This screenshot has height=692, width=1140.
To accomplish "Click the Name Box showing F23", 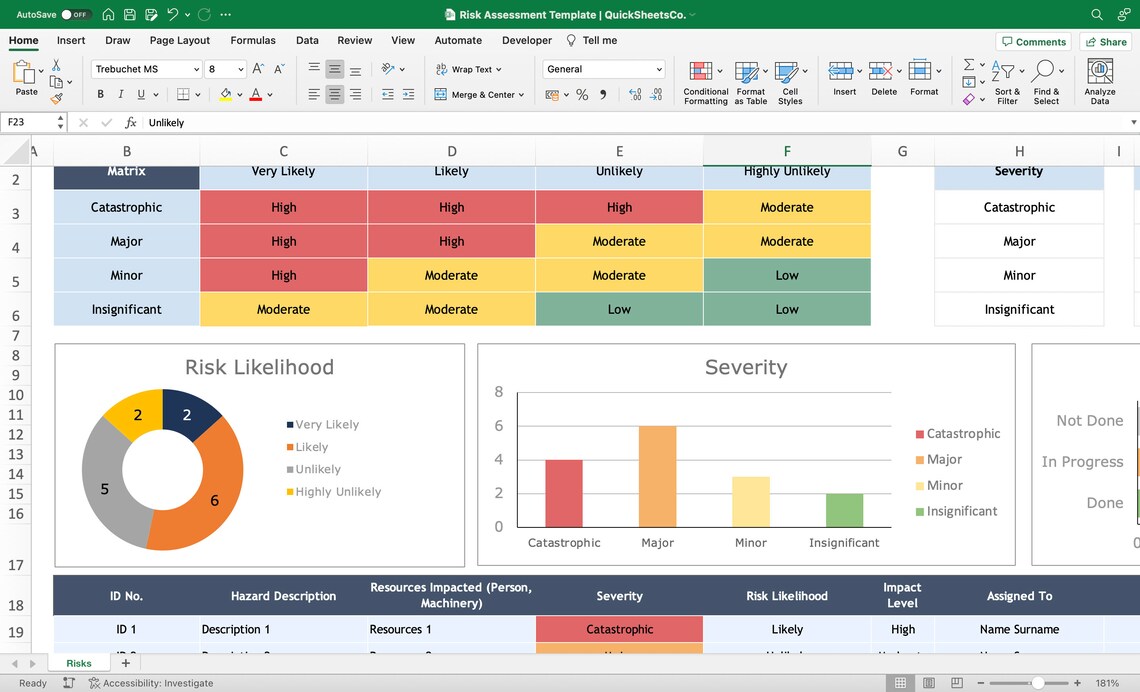I will [x=30, y=122].
